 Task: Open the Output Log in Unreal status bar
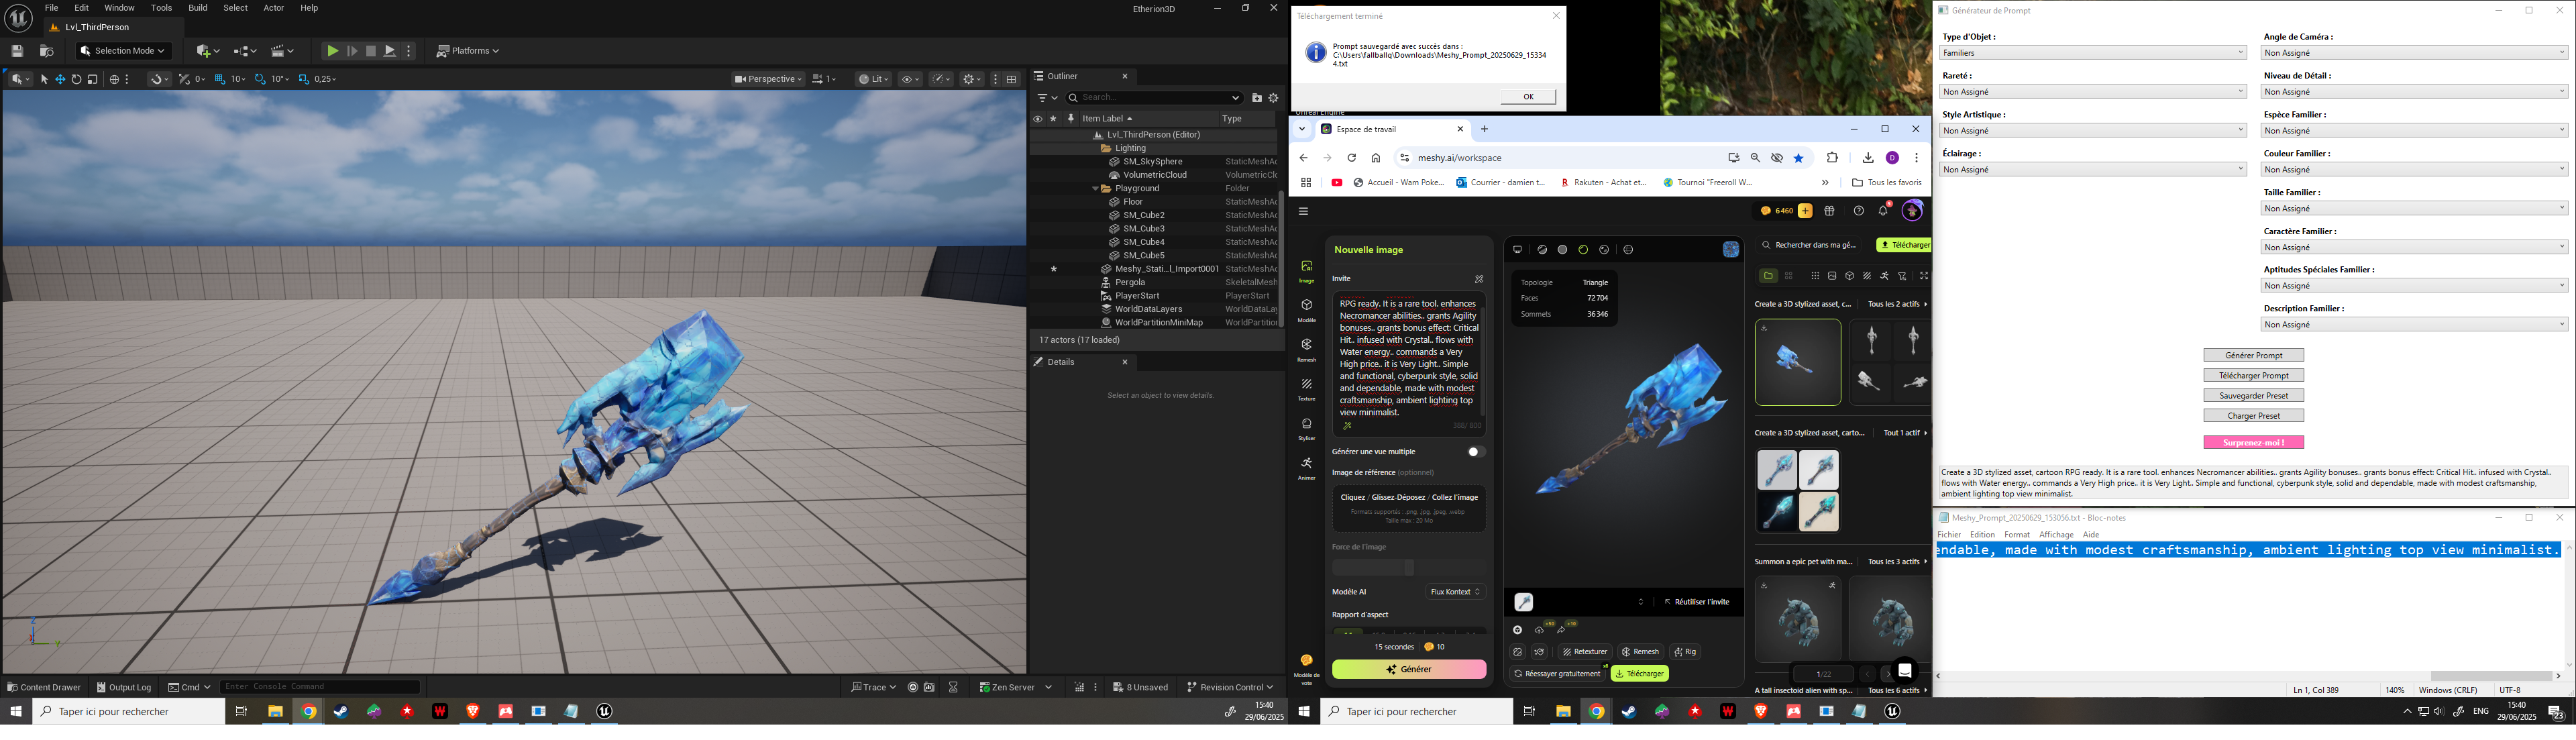124,687
